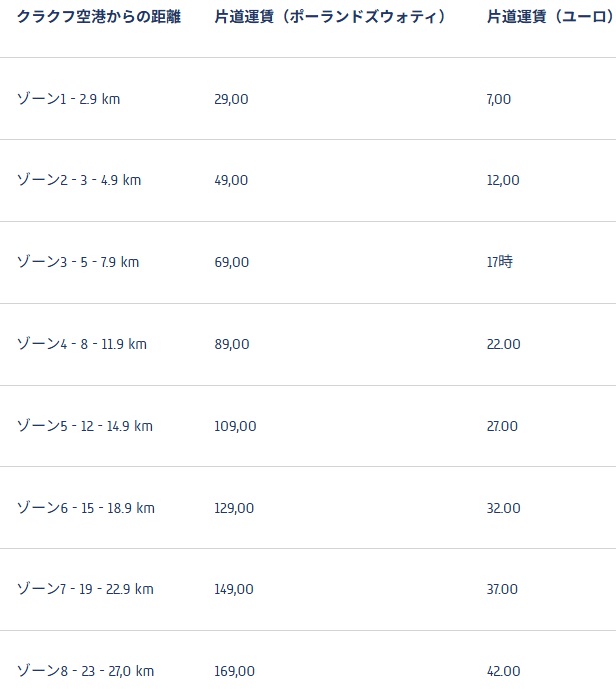616x689 pixels.
Task: Click the 7,00 euro fare value
Action: (x=498, y=99)
